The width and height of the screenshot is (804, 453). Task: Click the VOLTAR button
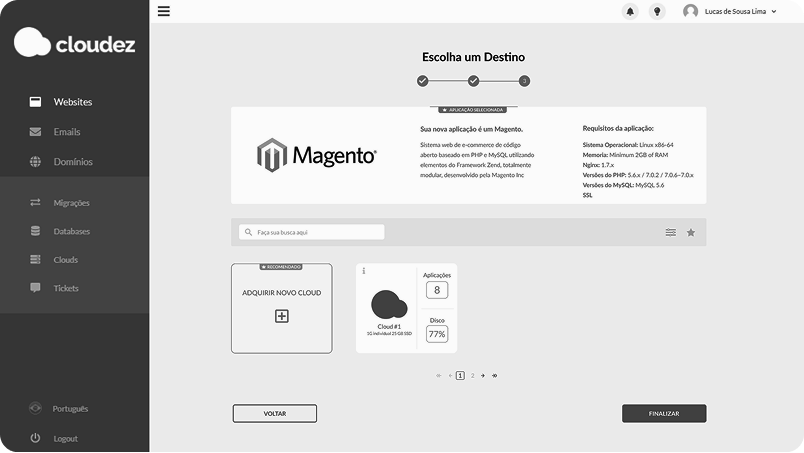point(275,413)
